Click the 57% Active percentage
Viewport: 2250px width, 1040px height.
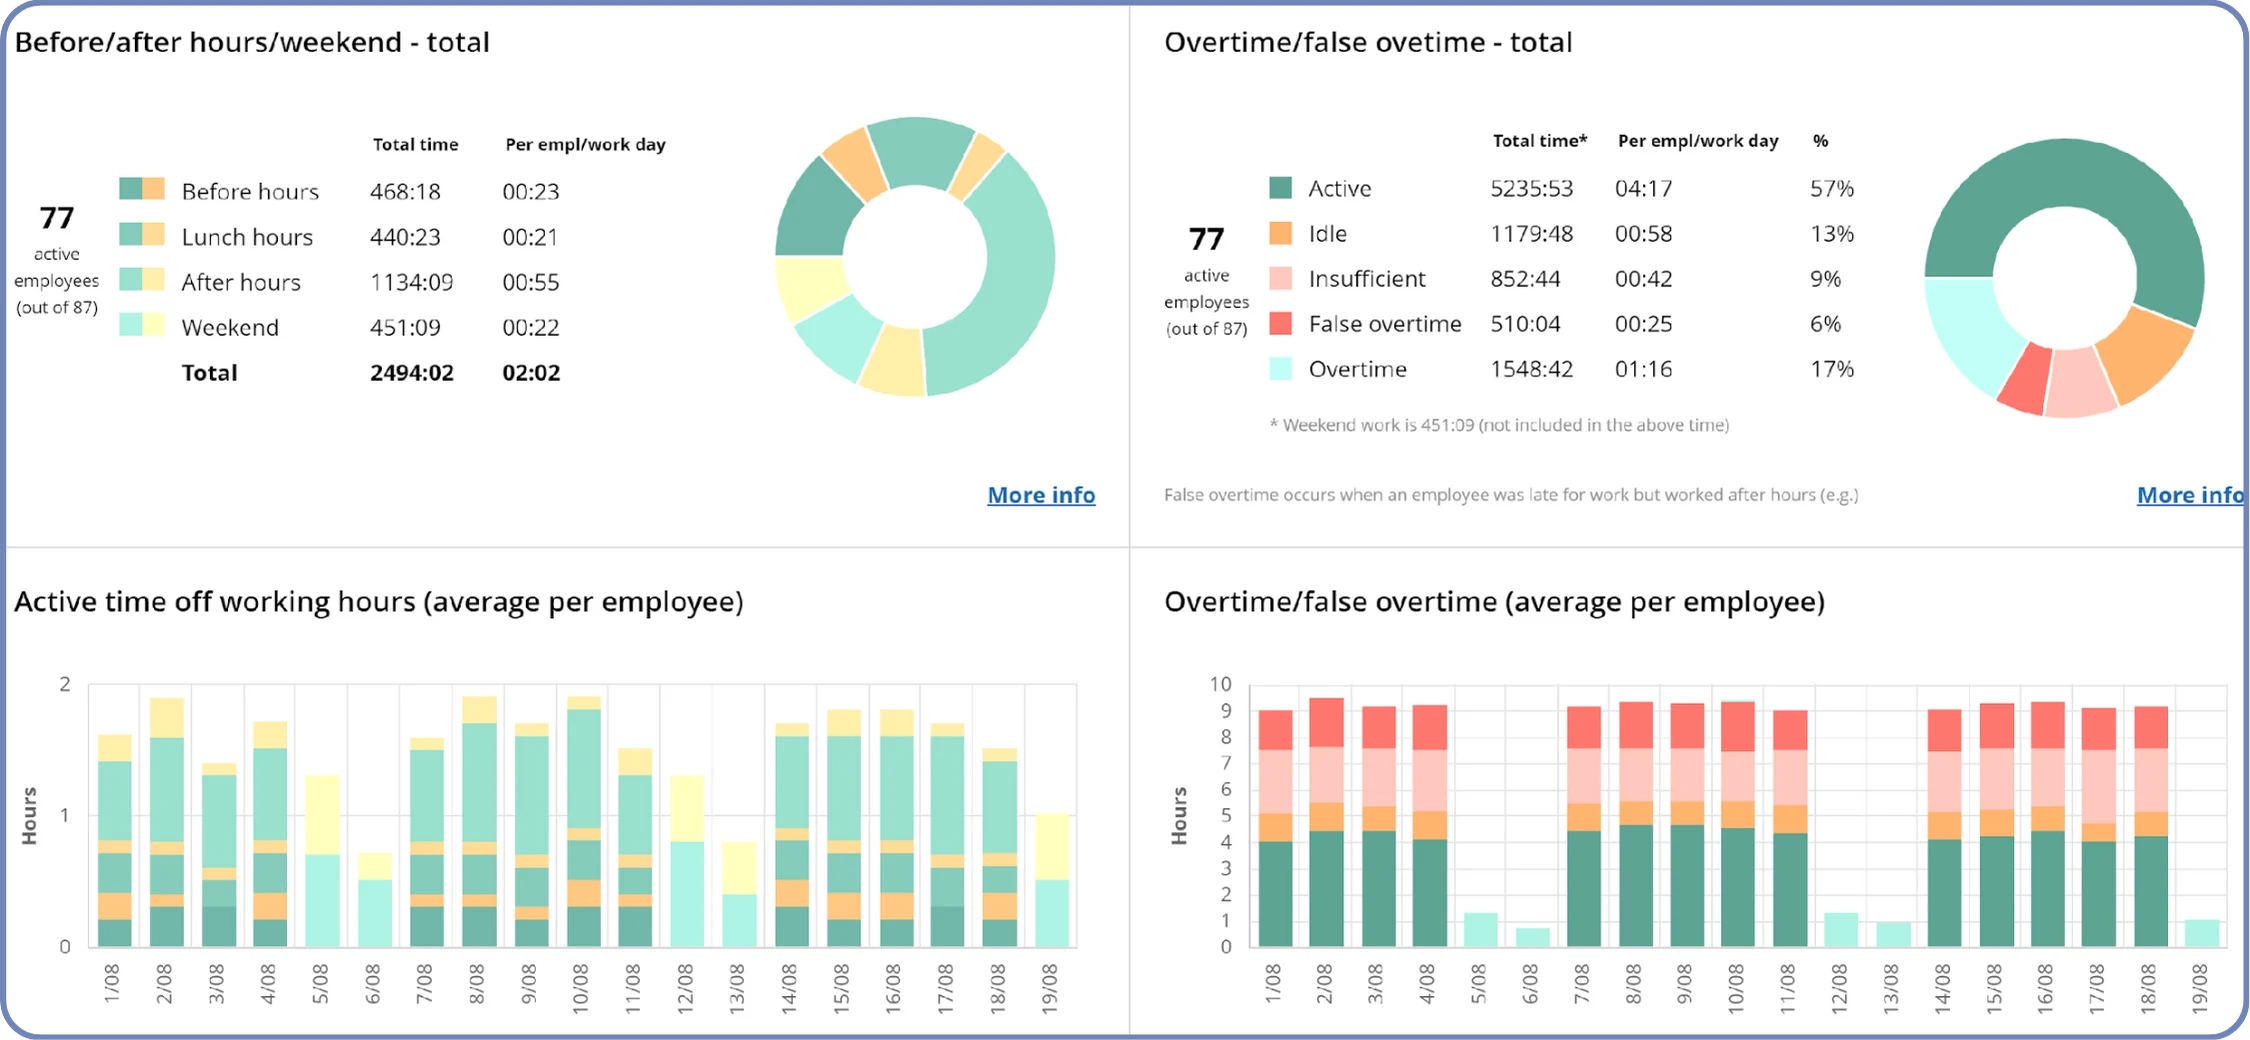1832,188
